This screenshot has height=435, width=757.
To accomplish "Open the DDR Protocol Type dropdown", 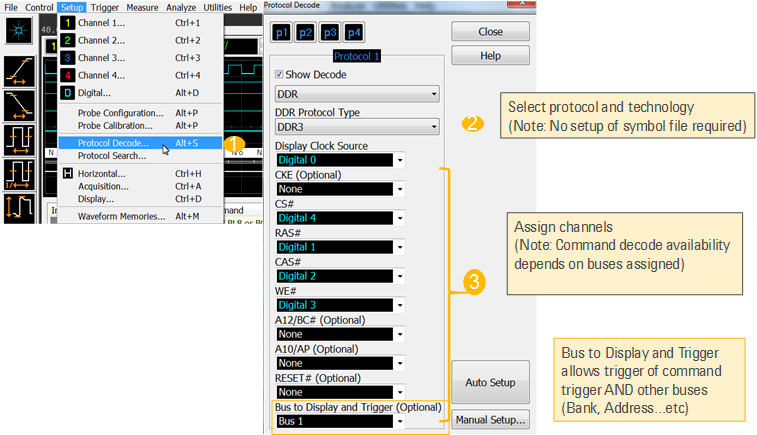I will tap(357, 127).
